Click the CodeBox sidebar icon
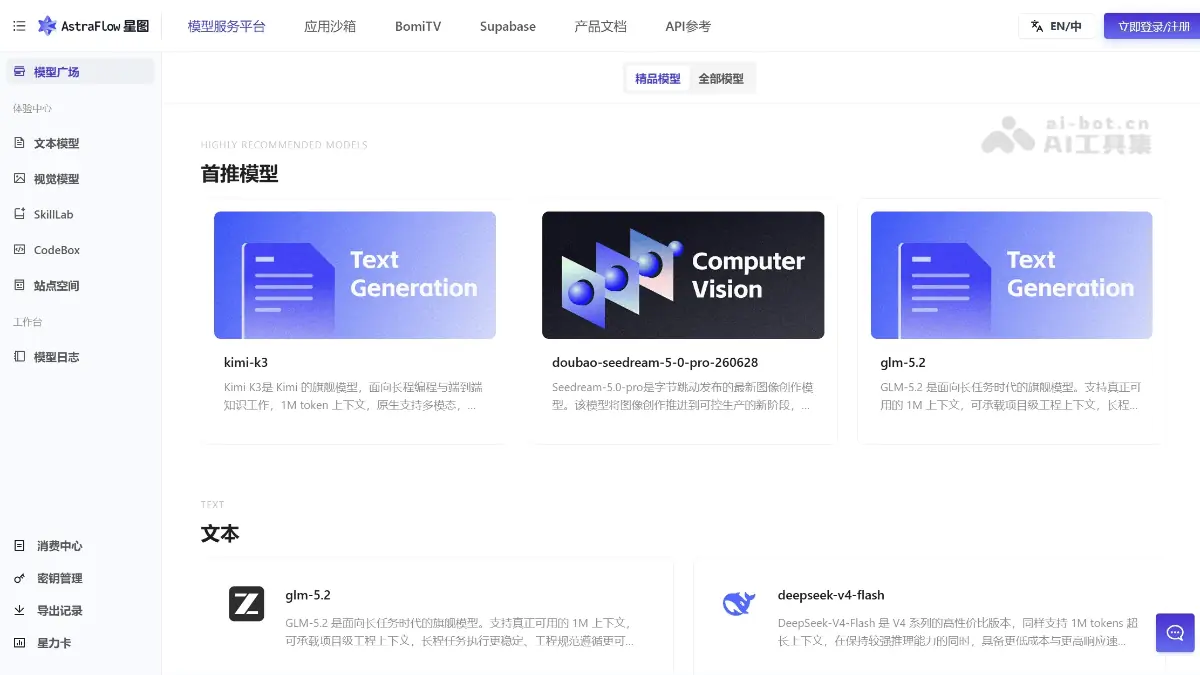This screenshot has height=675, width=1200. pos(19,250)
